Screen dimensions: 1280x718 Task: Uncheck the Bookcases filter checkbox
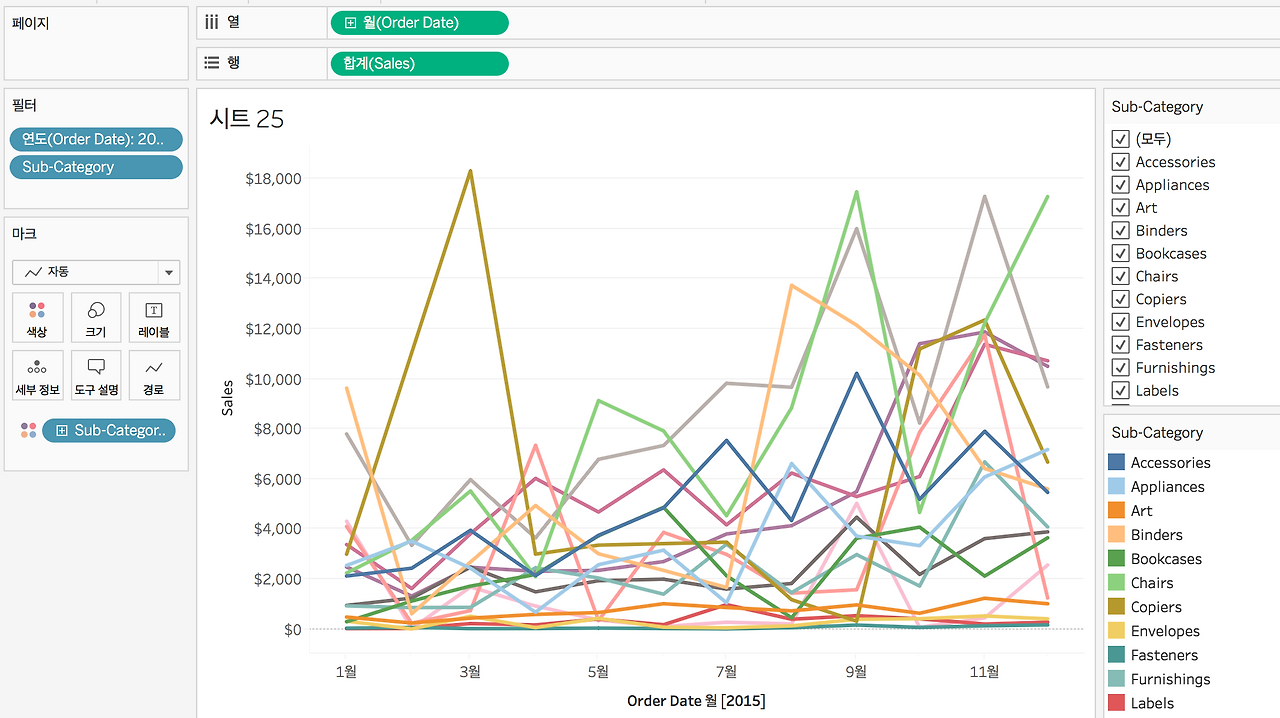pyautogui.click(x=1121, y=254)
